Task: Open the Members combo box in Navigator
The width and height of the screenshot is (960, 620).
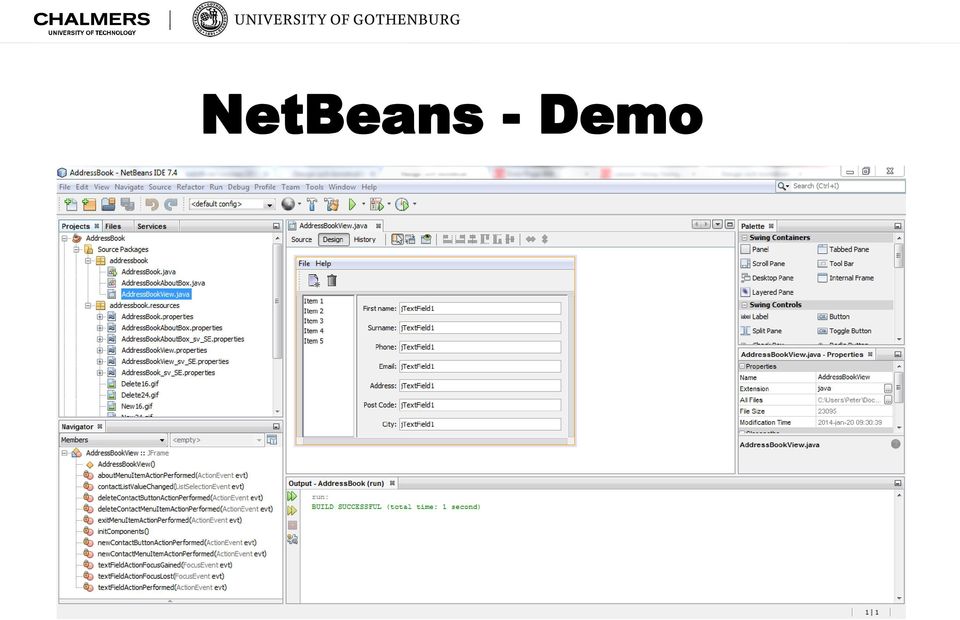Action: (x=113, y=440)
